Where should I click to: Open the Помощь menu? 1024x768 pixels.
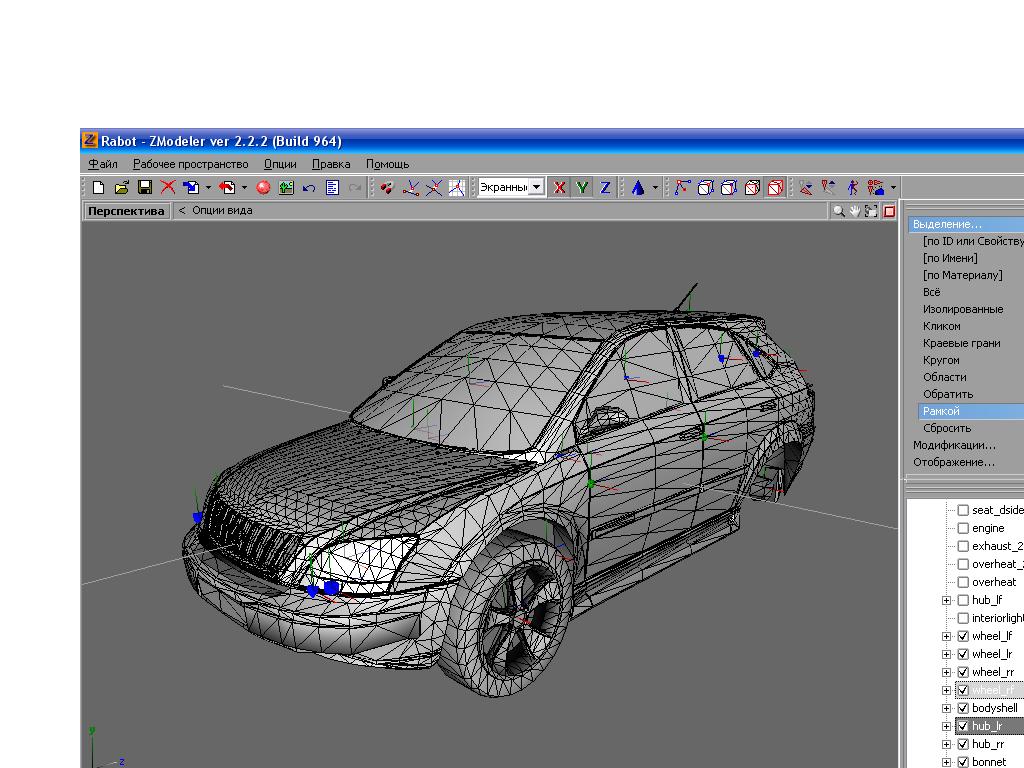point(387,164)
